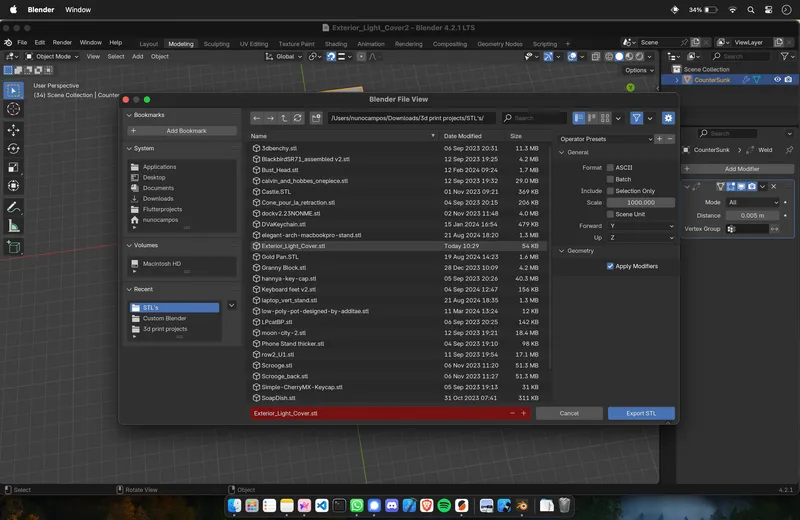Viewport: 800px width, 520px height.
Task: Click the Export STL button
Action: (641, 413)
